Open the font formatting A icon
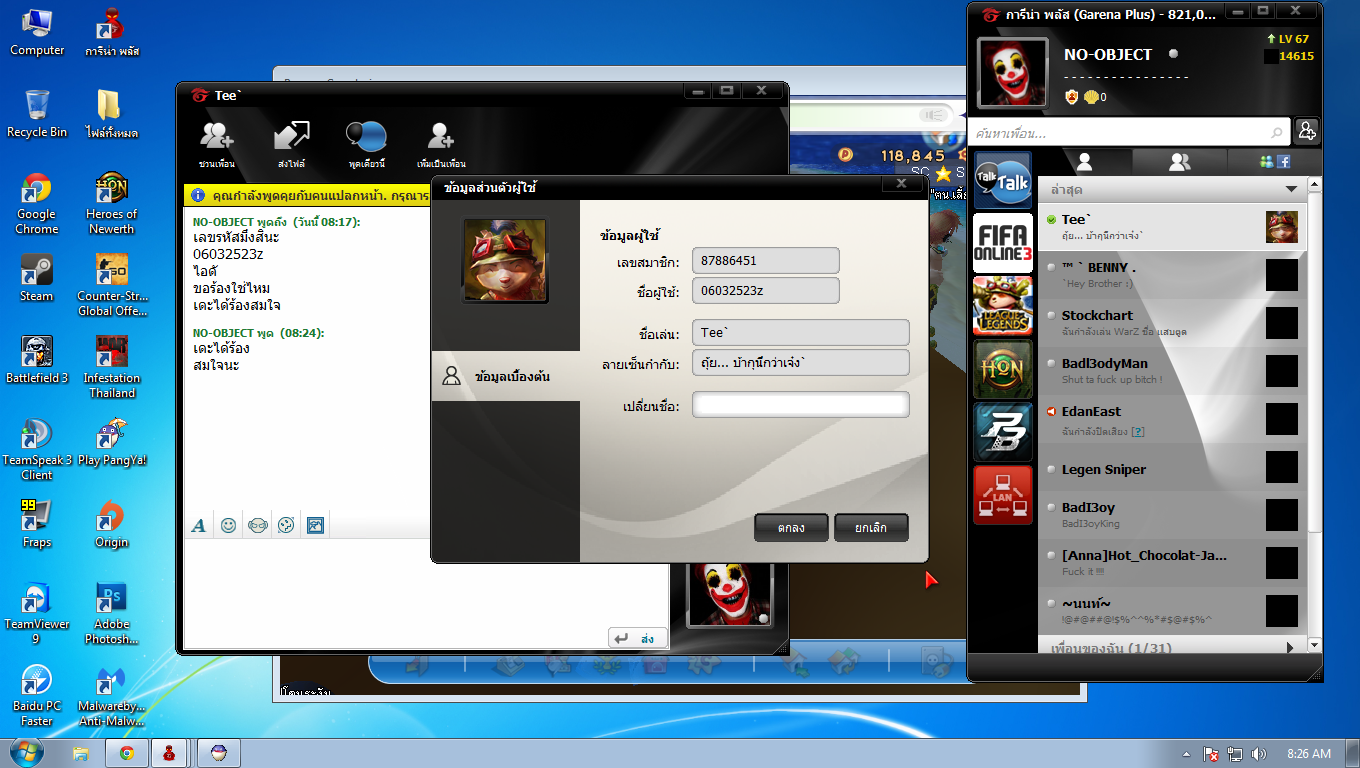The height and width of the screenshot is (768, 1360). click(199, 525)
